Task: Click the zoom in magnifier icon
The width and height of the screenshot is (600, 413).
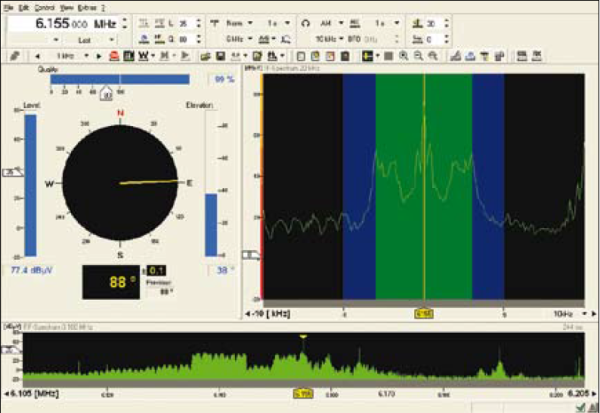Action: tap(404, 53)
